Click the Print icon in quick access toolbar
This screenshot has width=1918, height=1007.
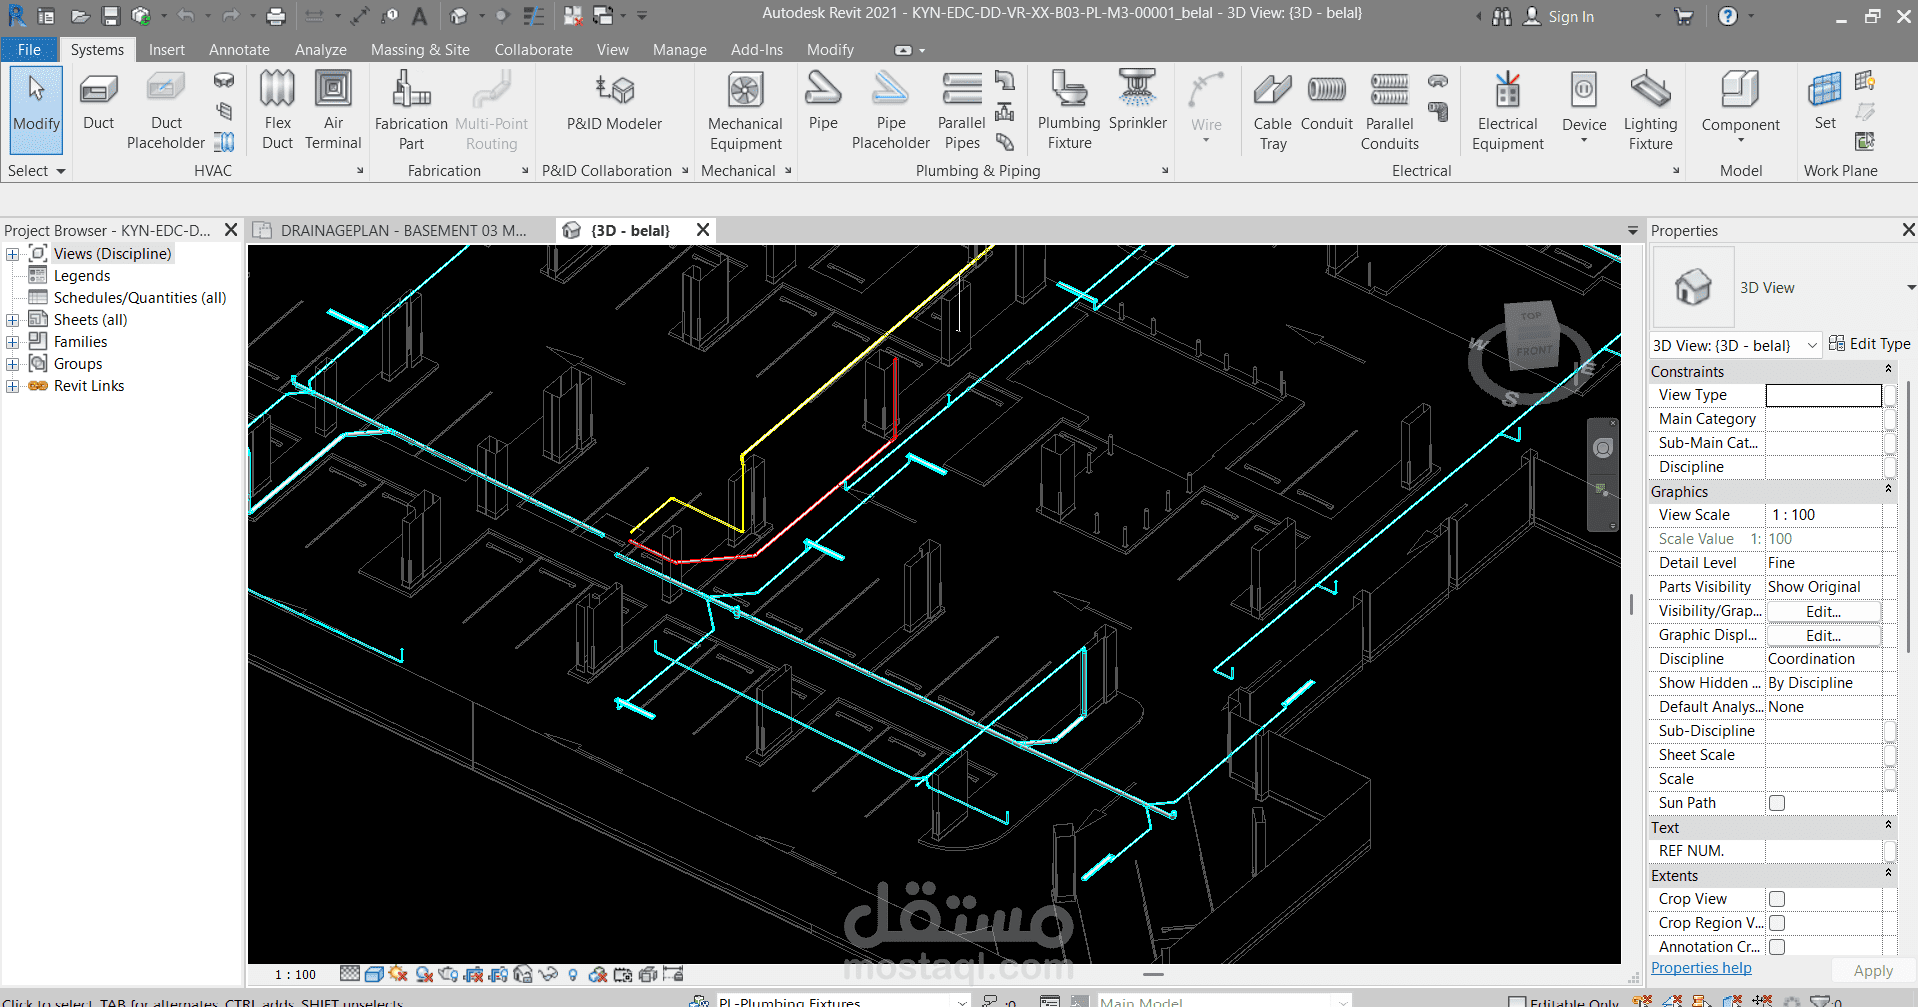(x=276, y=16)
